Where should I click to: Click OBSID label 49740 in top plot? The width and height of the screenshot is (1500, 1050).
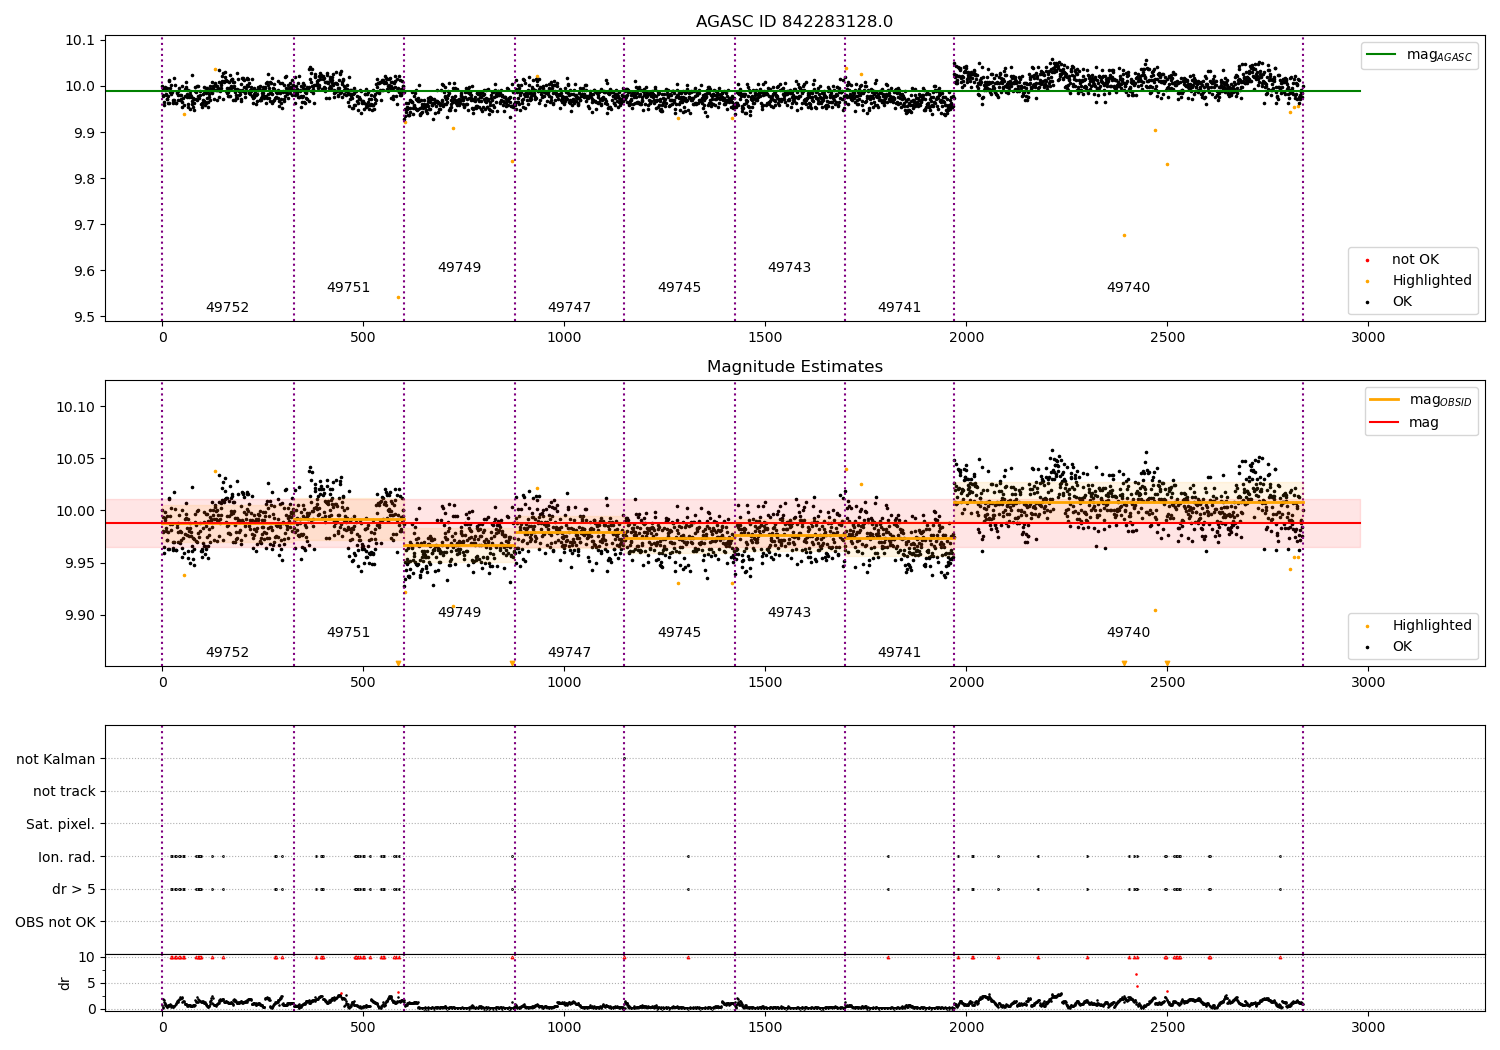(1128, 288)
